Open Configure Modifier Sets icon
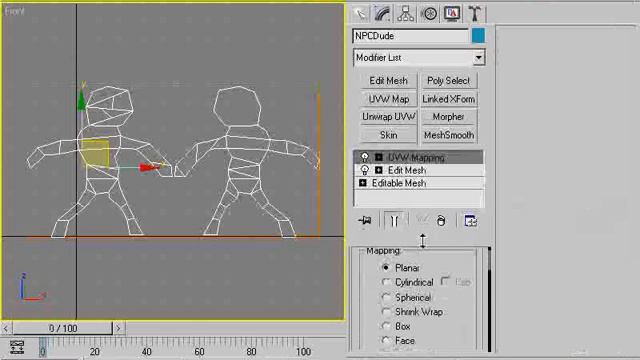The image size is (640, 360). coord(471,221)
